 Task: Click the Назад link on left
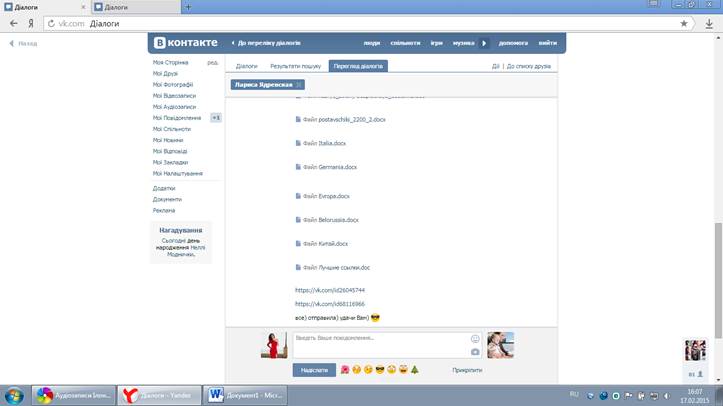[x=24, y=43]
